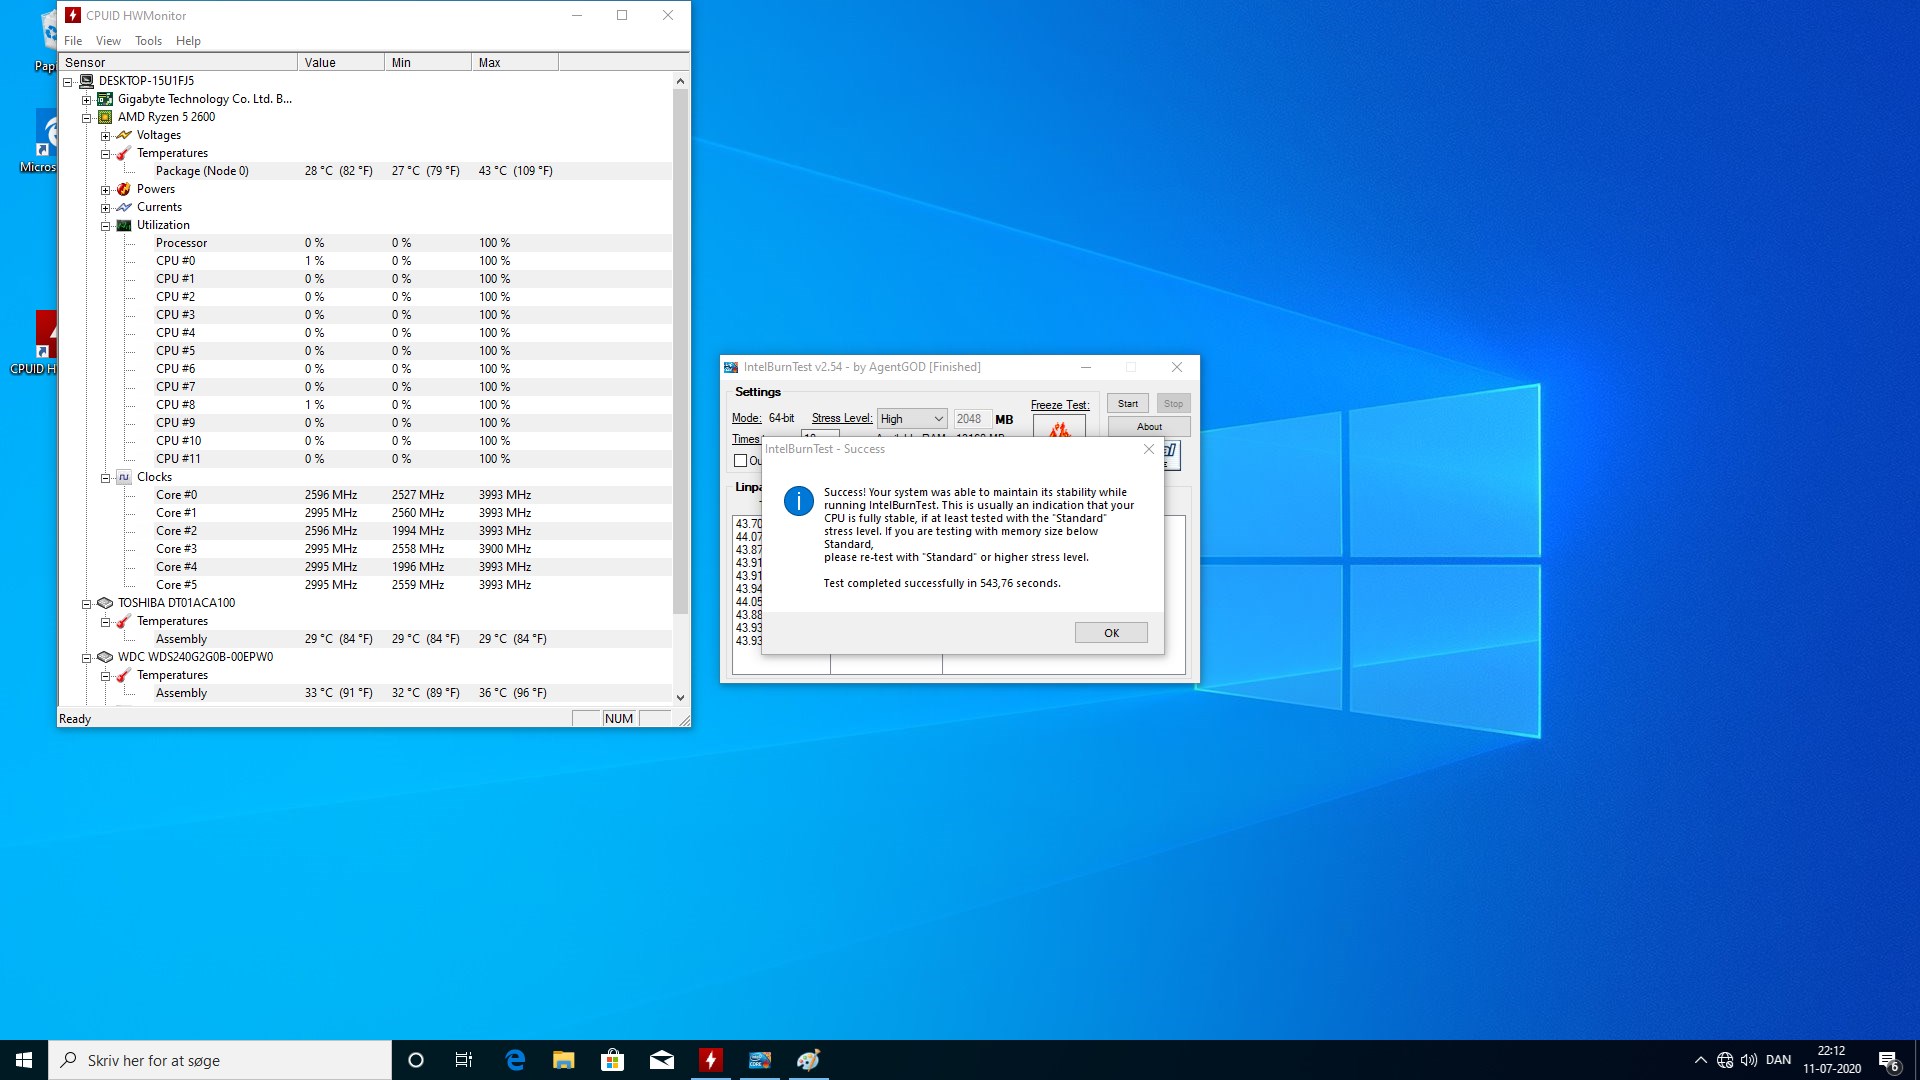Click the Voltages lightning icon

(x=124, y=135)
